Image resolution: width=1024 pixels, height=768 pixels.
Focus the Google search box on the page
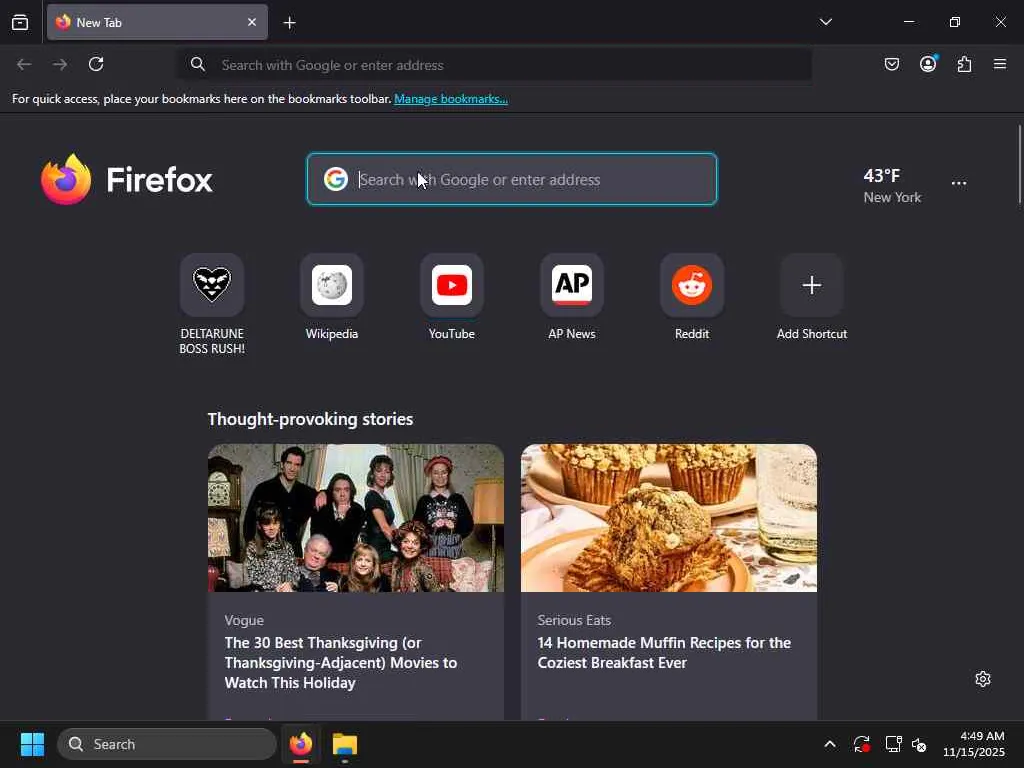(x=512, y=179)
